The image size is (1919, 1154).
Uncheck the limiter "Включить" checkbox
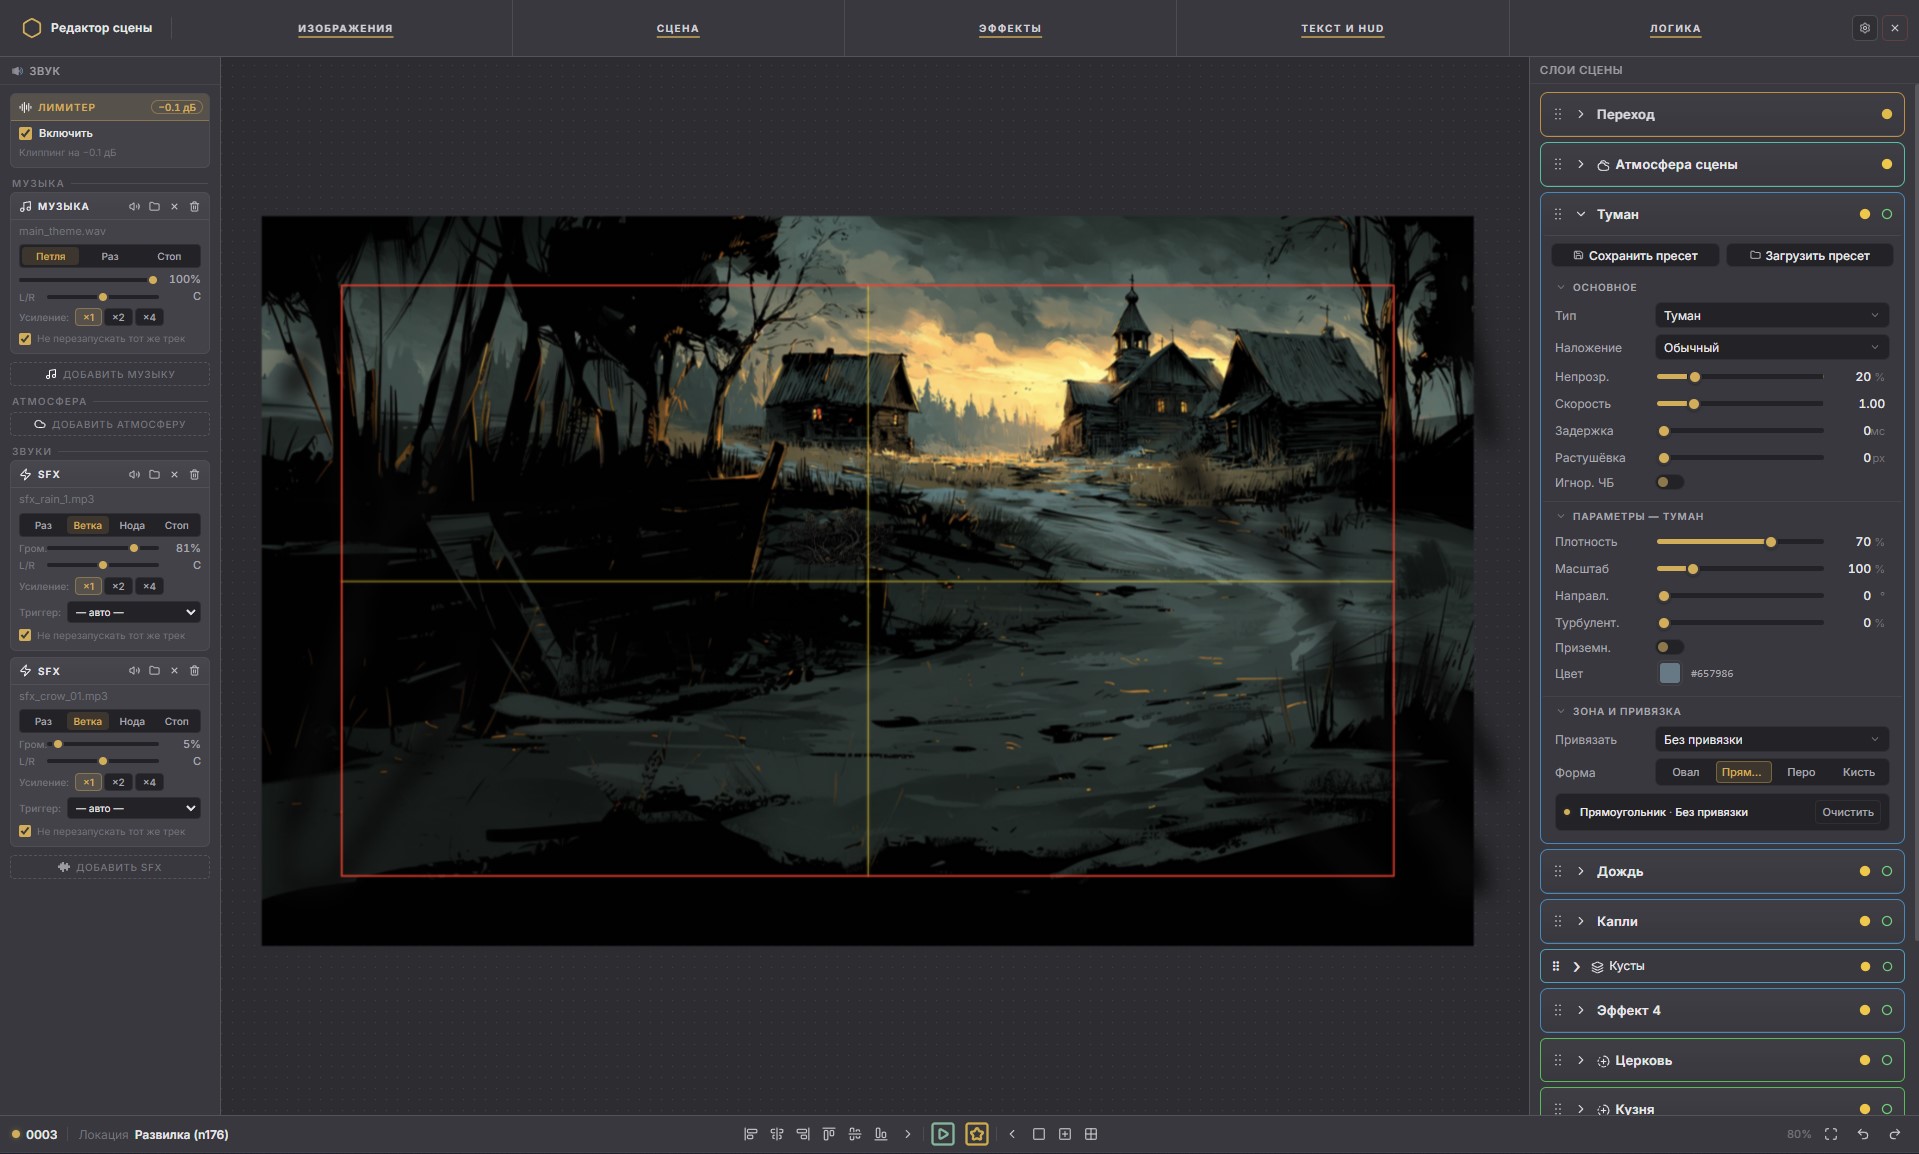coord(26,133)
